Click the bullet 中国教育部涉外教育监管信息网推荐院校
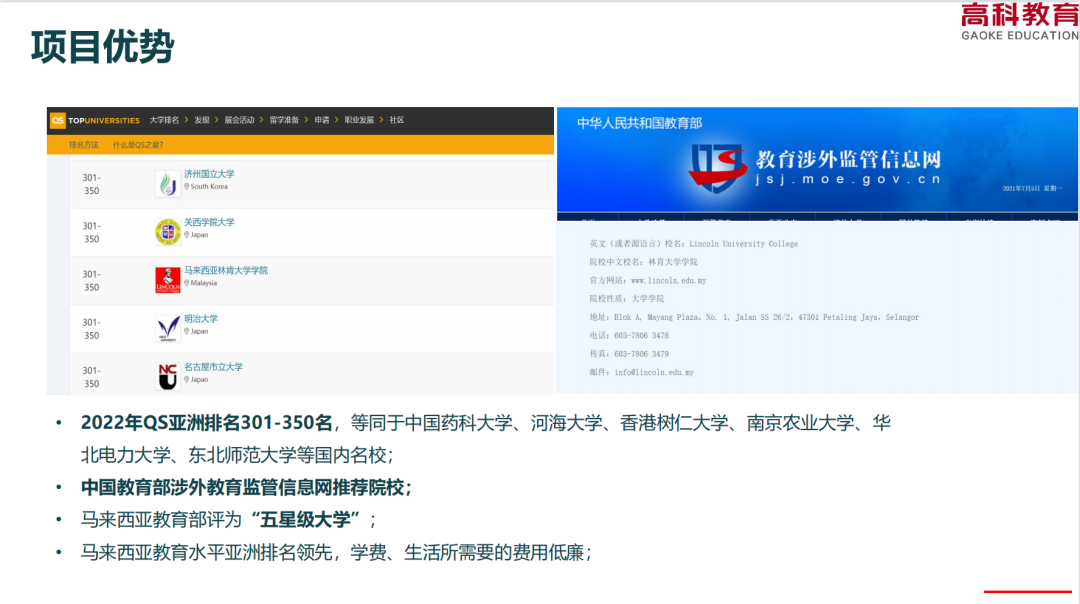1080x604 pixels. tap(246, 488)
